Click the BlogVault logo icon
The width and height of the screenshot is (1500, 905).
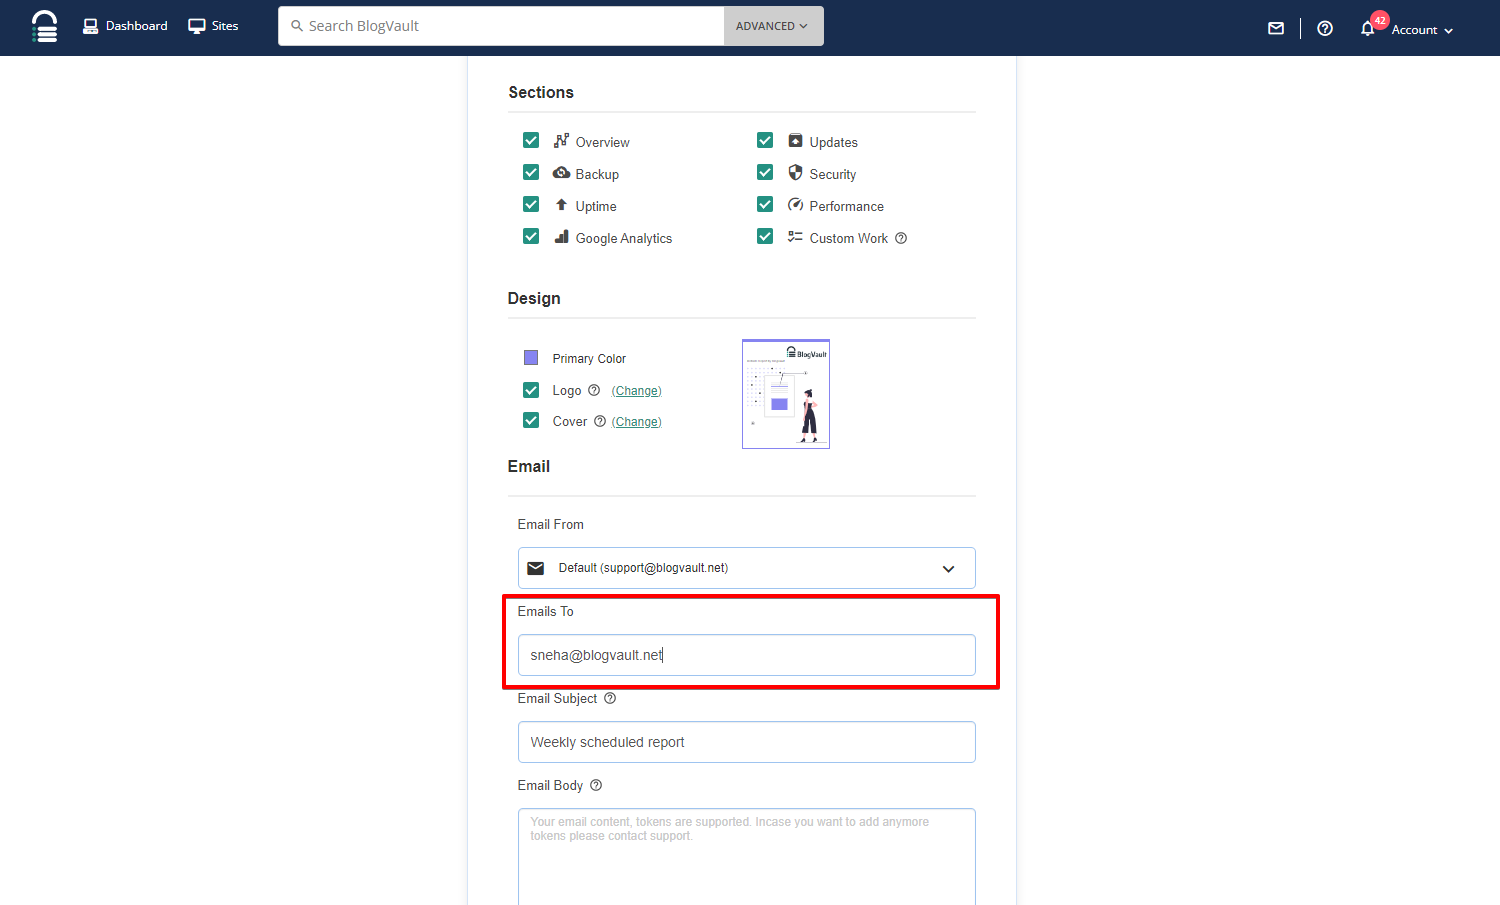[x=44, y=26]
